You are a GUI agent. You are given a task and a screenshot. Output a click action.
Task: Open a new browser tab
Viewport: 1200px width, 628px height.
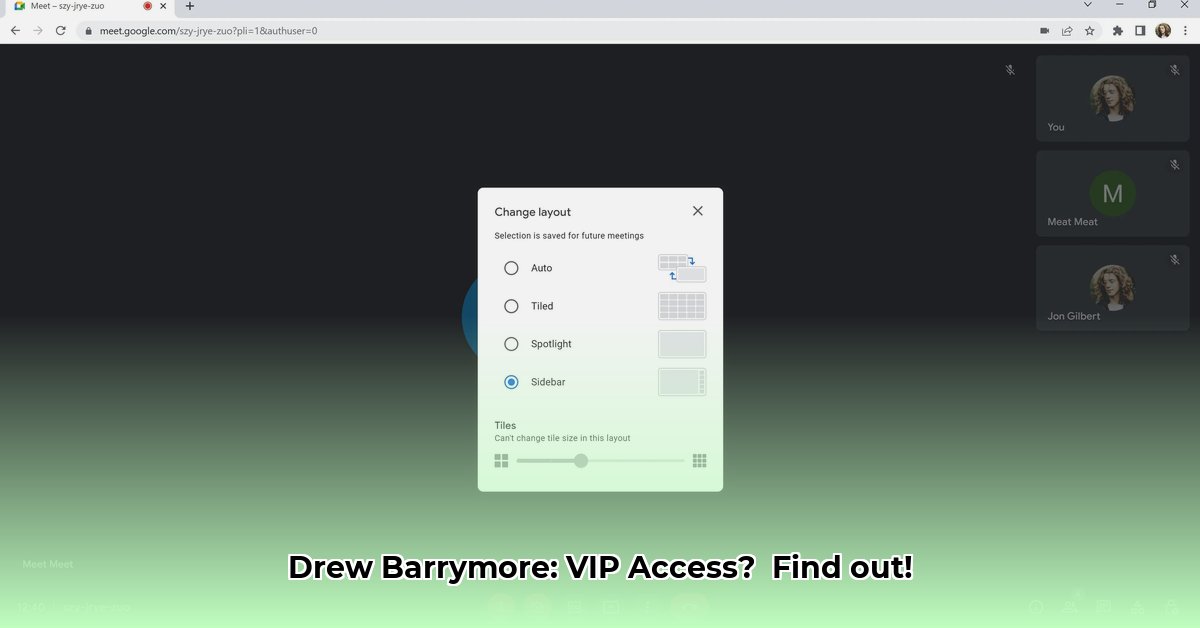[190, 6]
